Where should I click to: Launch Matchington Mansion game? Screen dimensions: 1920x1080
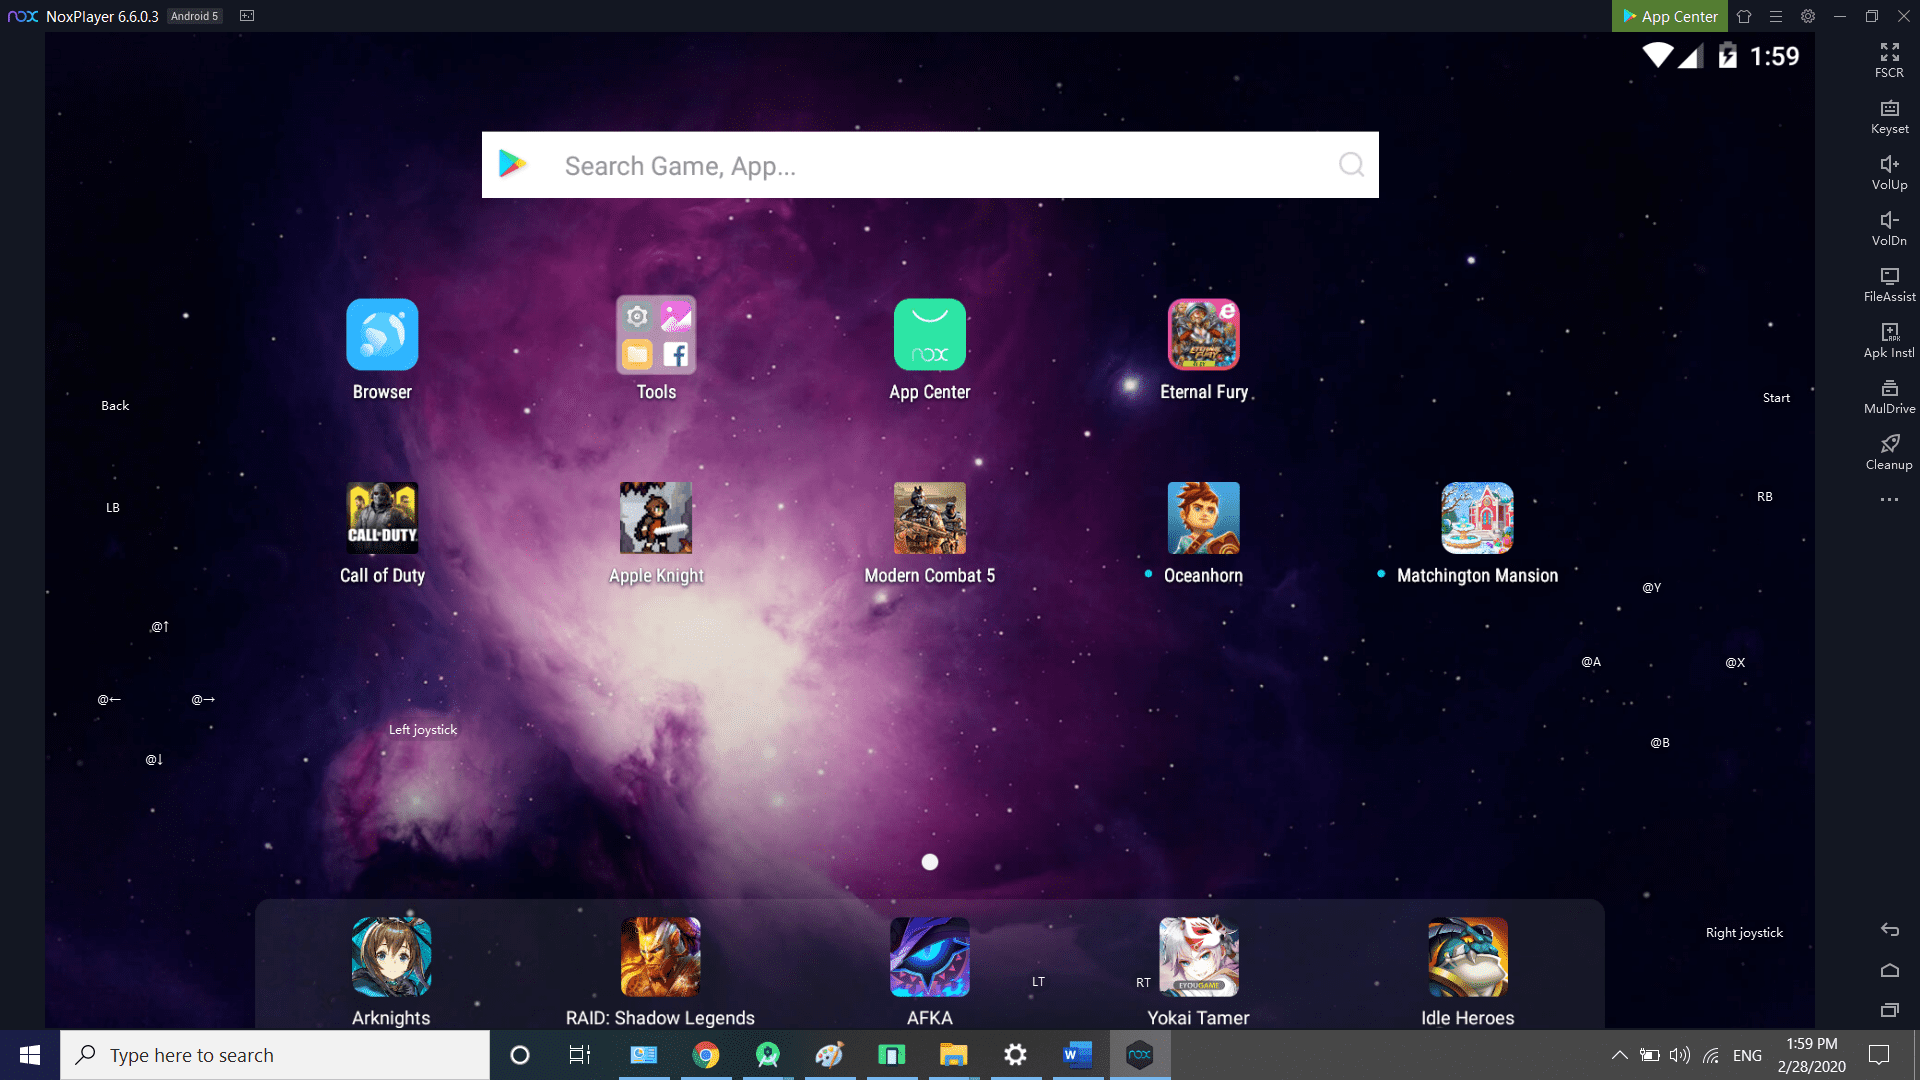tap(1476, 517)
